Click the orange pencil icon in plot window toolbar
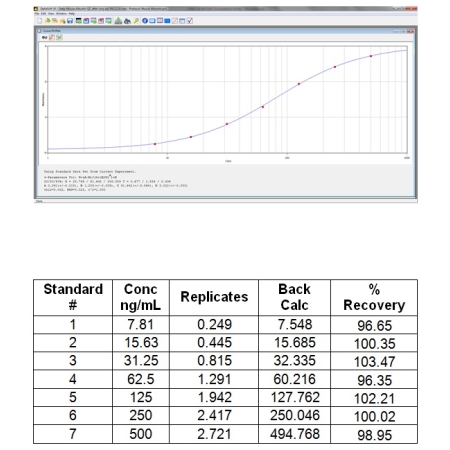The height and width of the screenshot is (450, 450). [x=52, y=37]
